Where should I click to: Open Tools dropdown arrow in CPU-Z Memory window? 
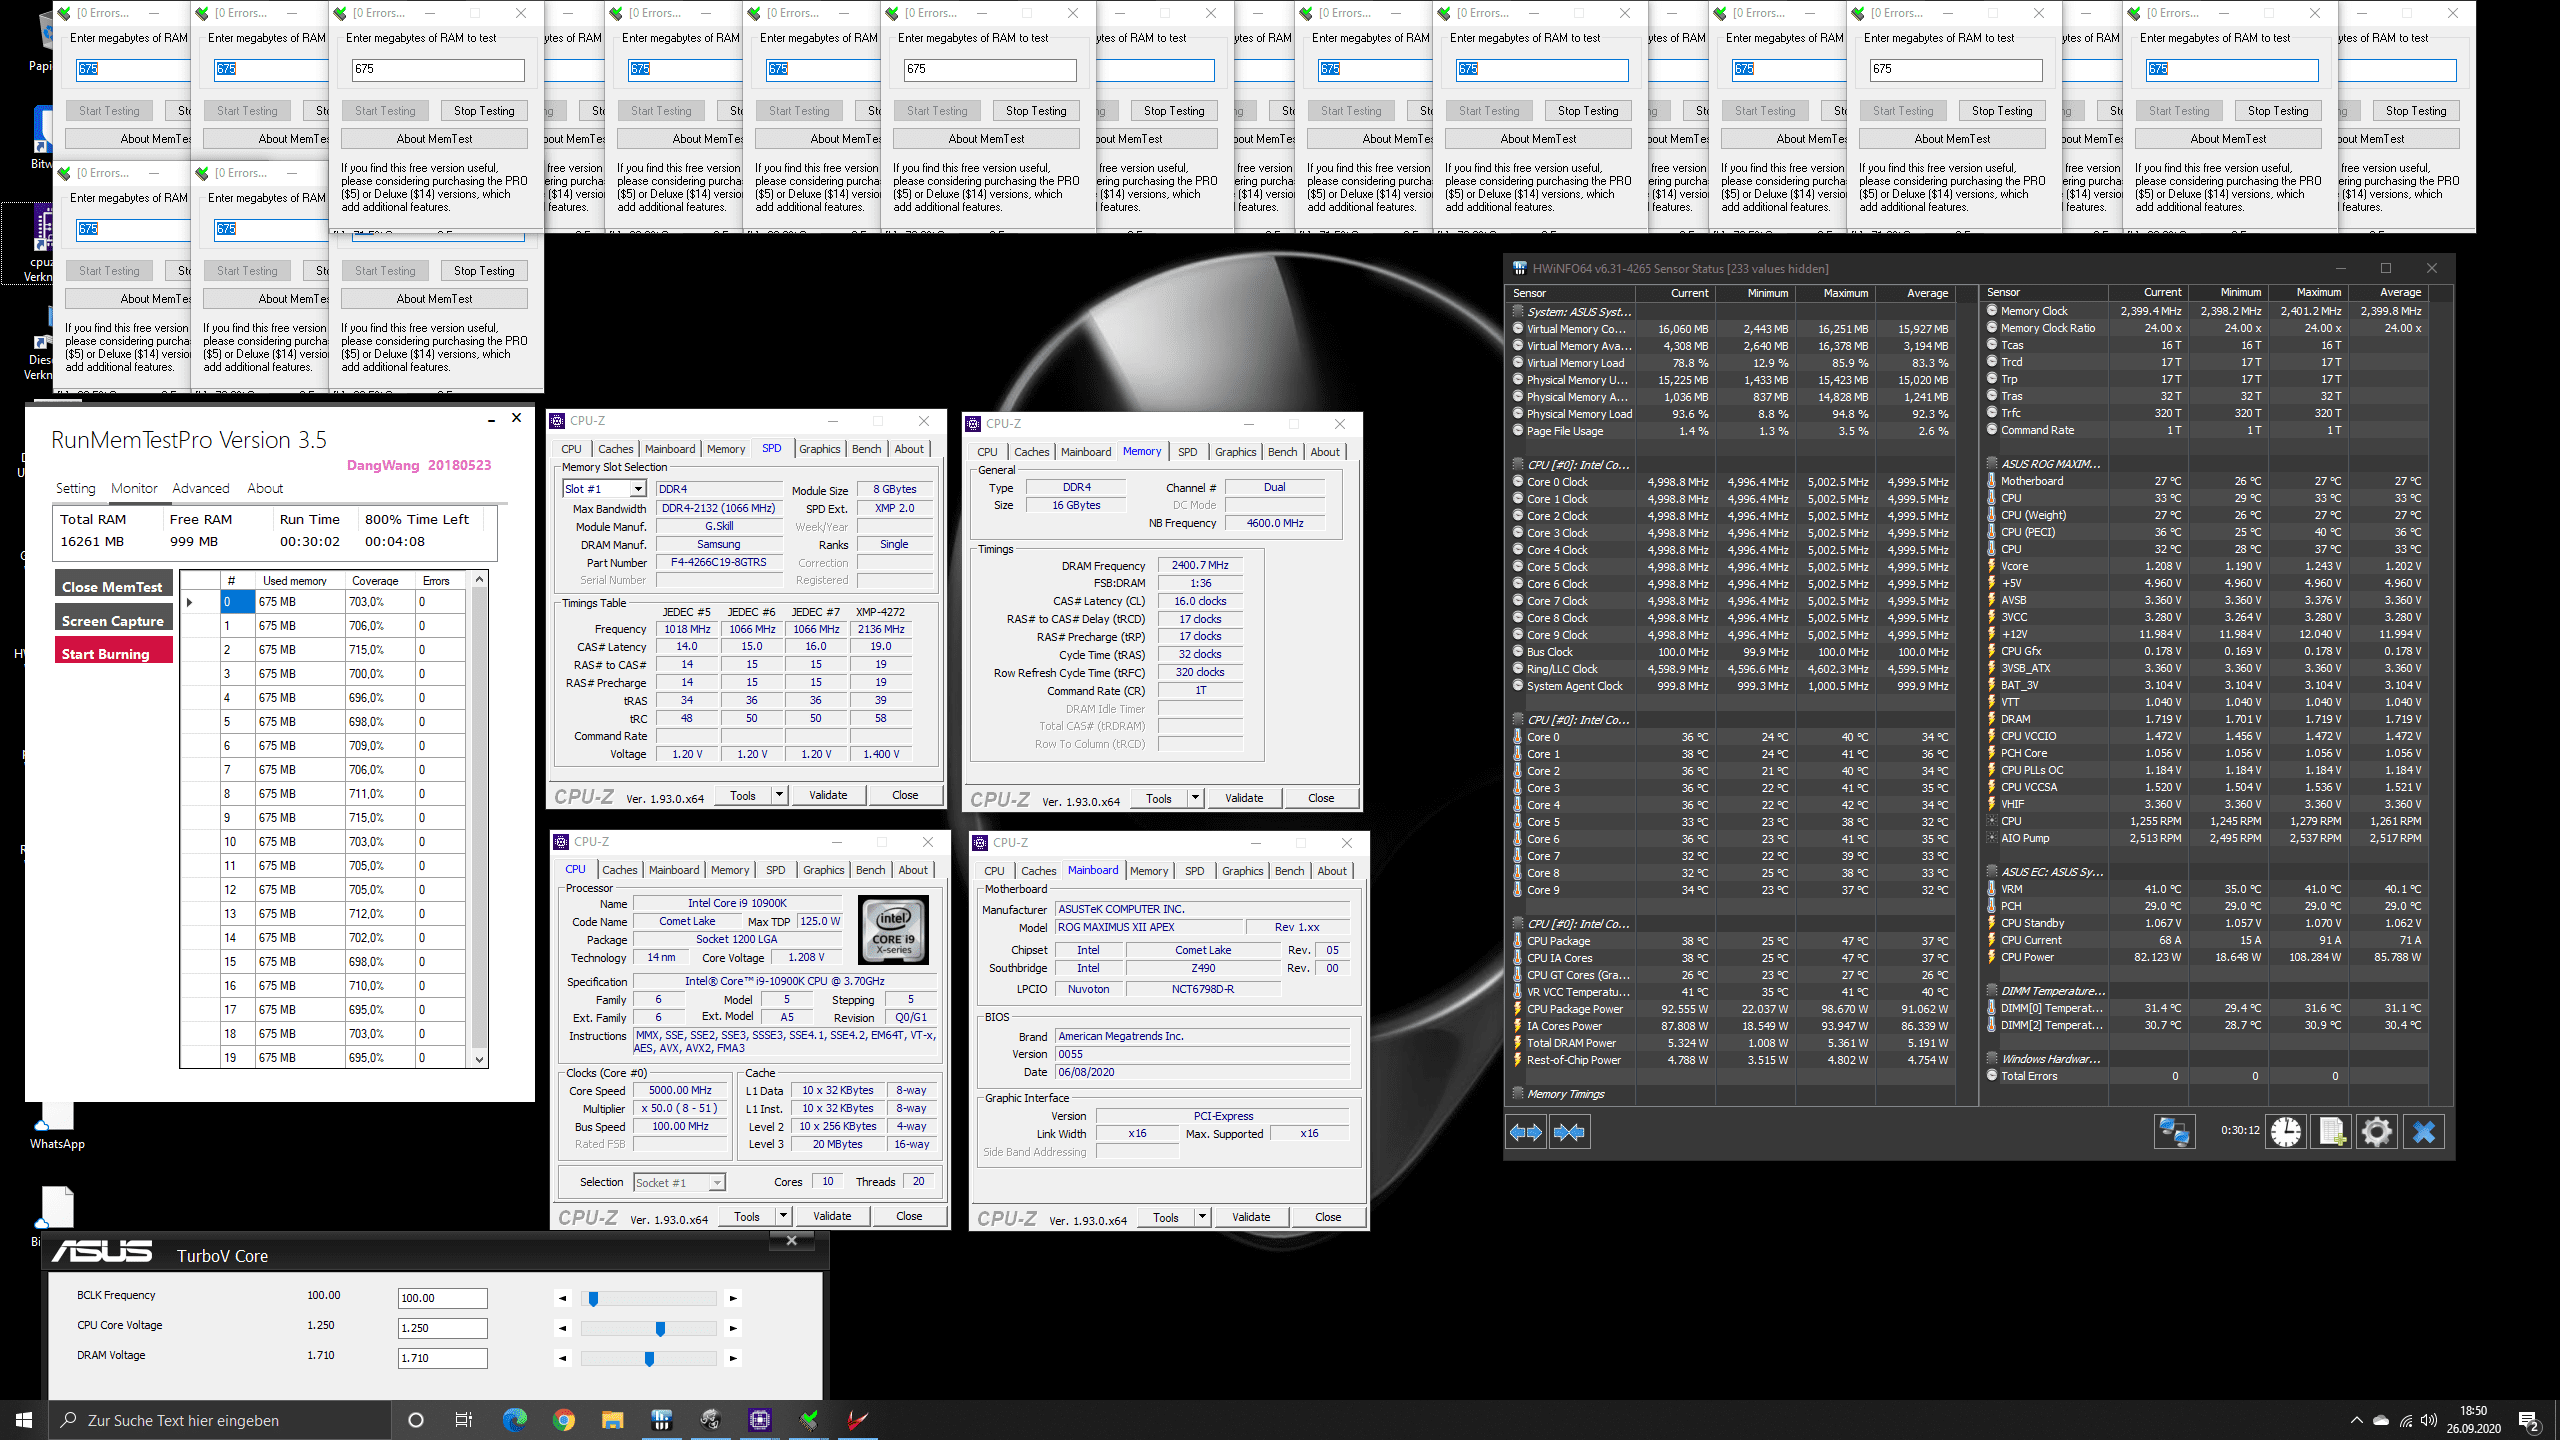(x=1195, y=798)
